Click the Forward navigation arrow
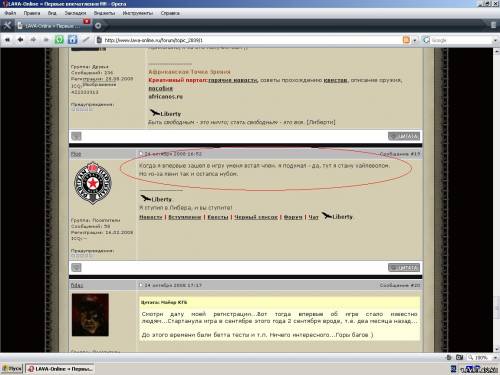500x375 pixels. click(x=33, y=40)
